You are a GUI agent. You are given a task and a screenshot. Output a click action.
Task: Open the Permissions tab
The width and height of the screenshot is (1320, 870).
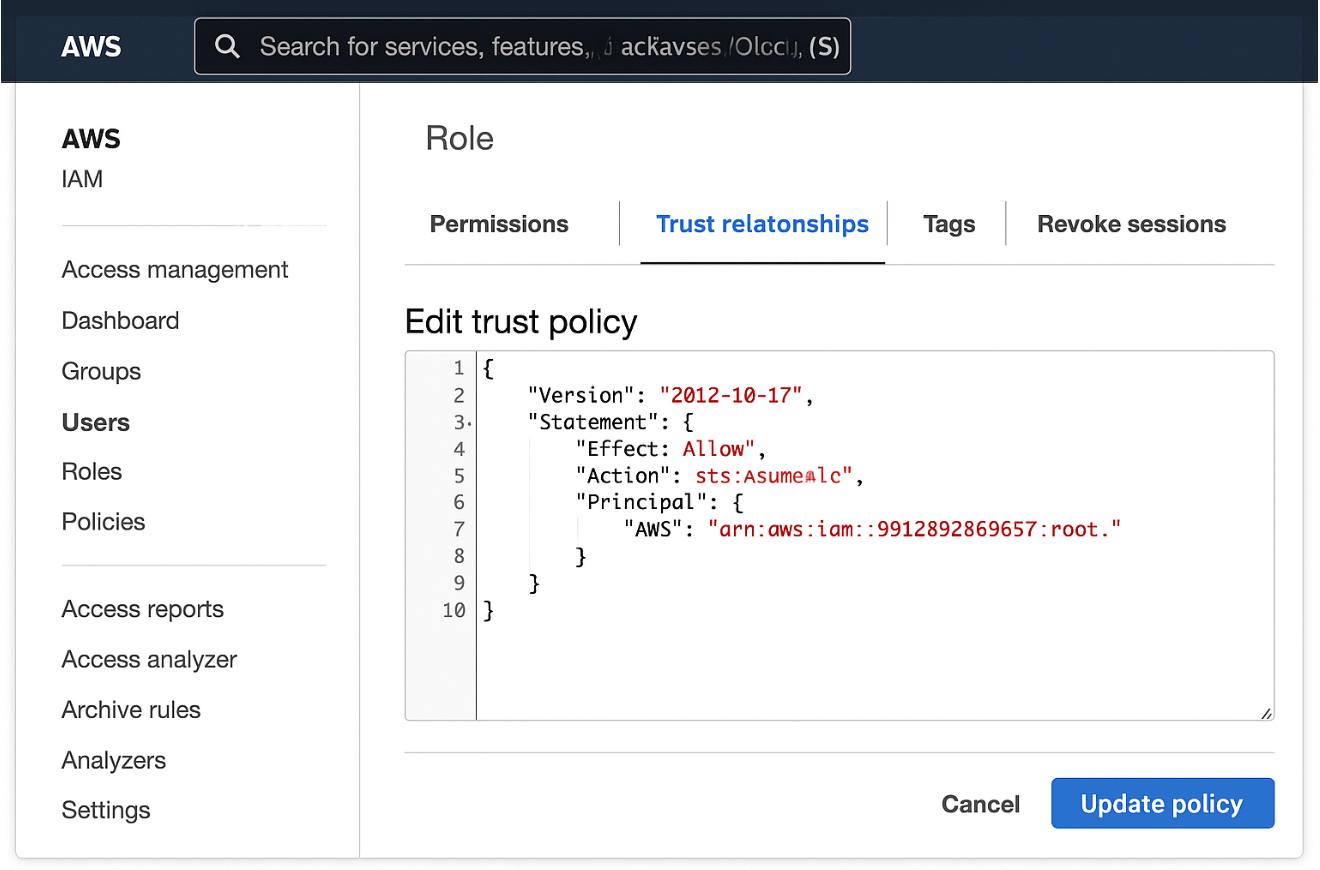coord(499,224)
